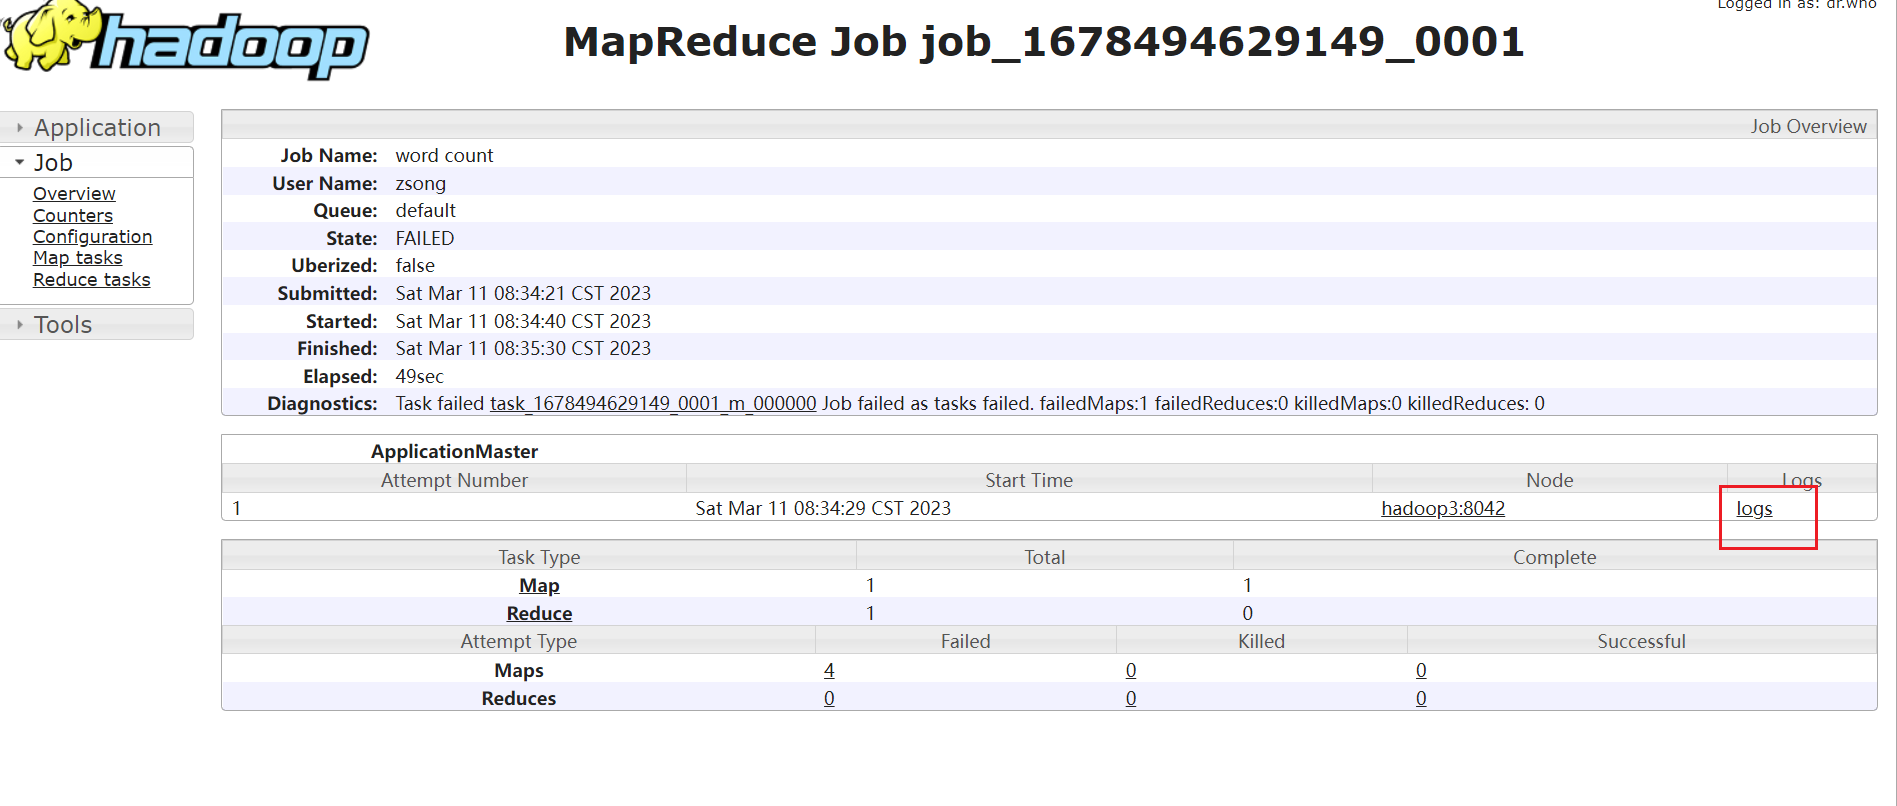Click the "Node" column header
The image size is (1897, 806).
pos(1550,480)
